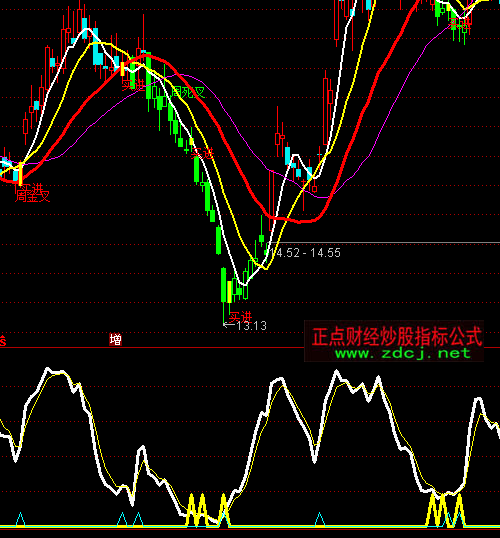500x538 pixels.
Task: Click the 14.52 - 14.55 price gap label
Action: point(305,253)
